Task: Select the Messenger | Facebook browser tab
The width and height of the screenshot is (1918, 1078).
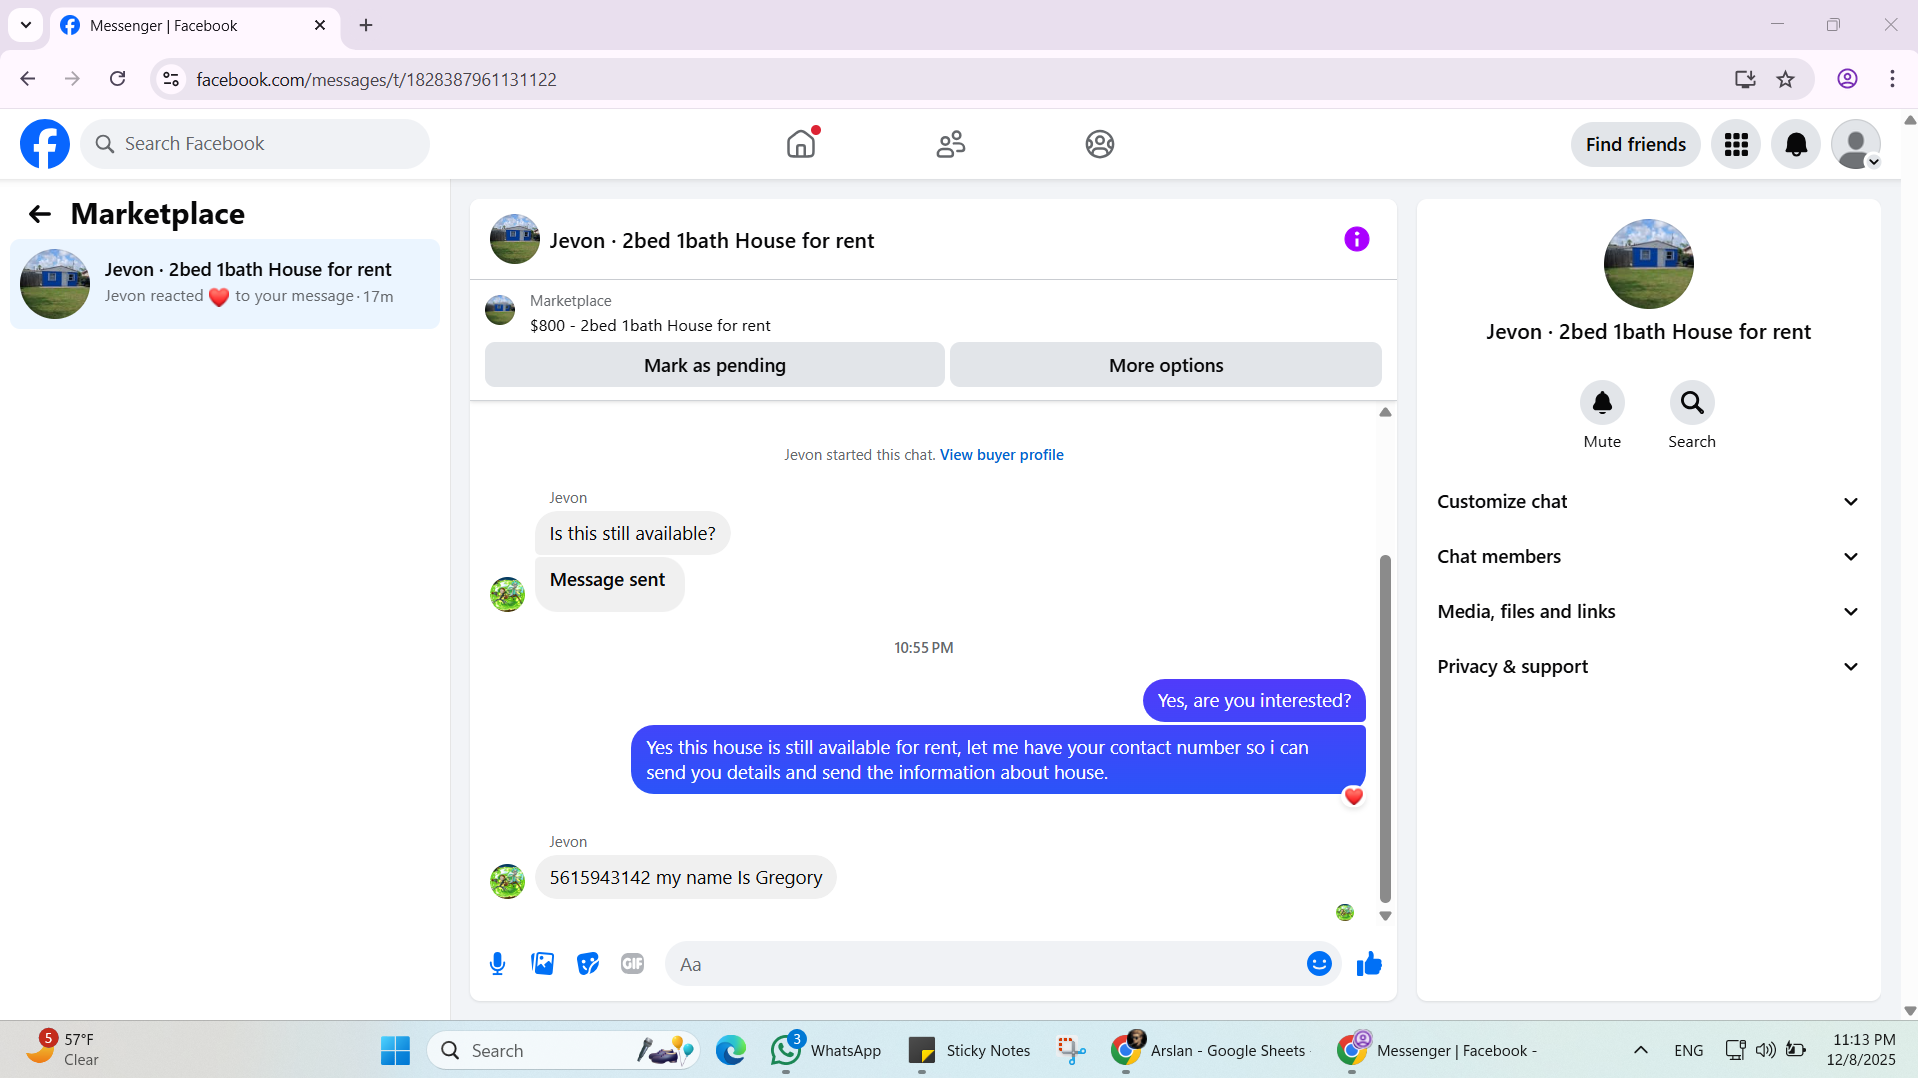Action: (195, 26)
